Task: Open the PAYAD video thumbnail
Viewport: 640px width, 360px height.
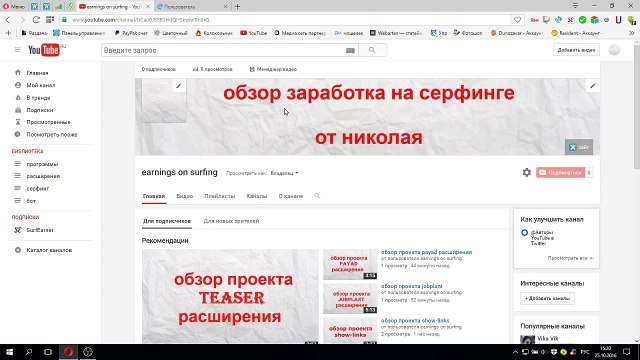Action: 350,264
